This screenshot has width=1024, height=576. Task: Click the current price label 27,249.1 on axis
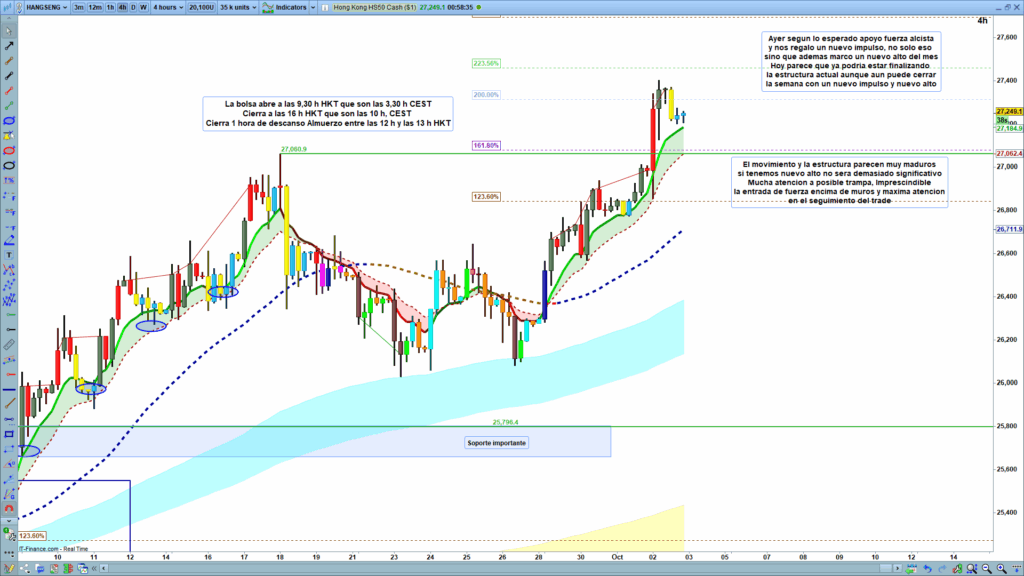pos(1008,111)
